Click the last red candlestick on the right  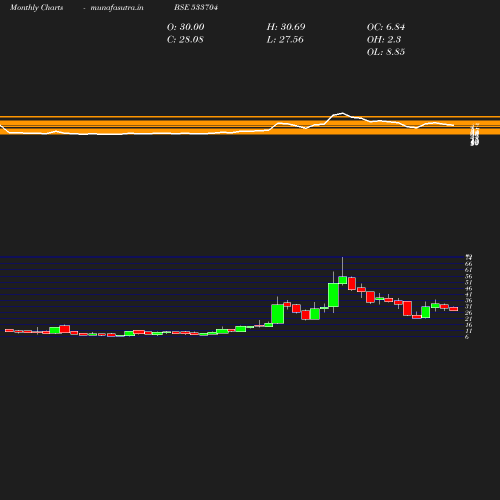tap(453, 309)
